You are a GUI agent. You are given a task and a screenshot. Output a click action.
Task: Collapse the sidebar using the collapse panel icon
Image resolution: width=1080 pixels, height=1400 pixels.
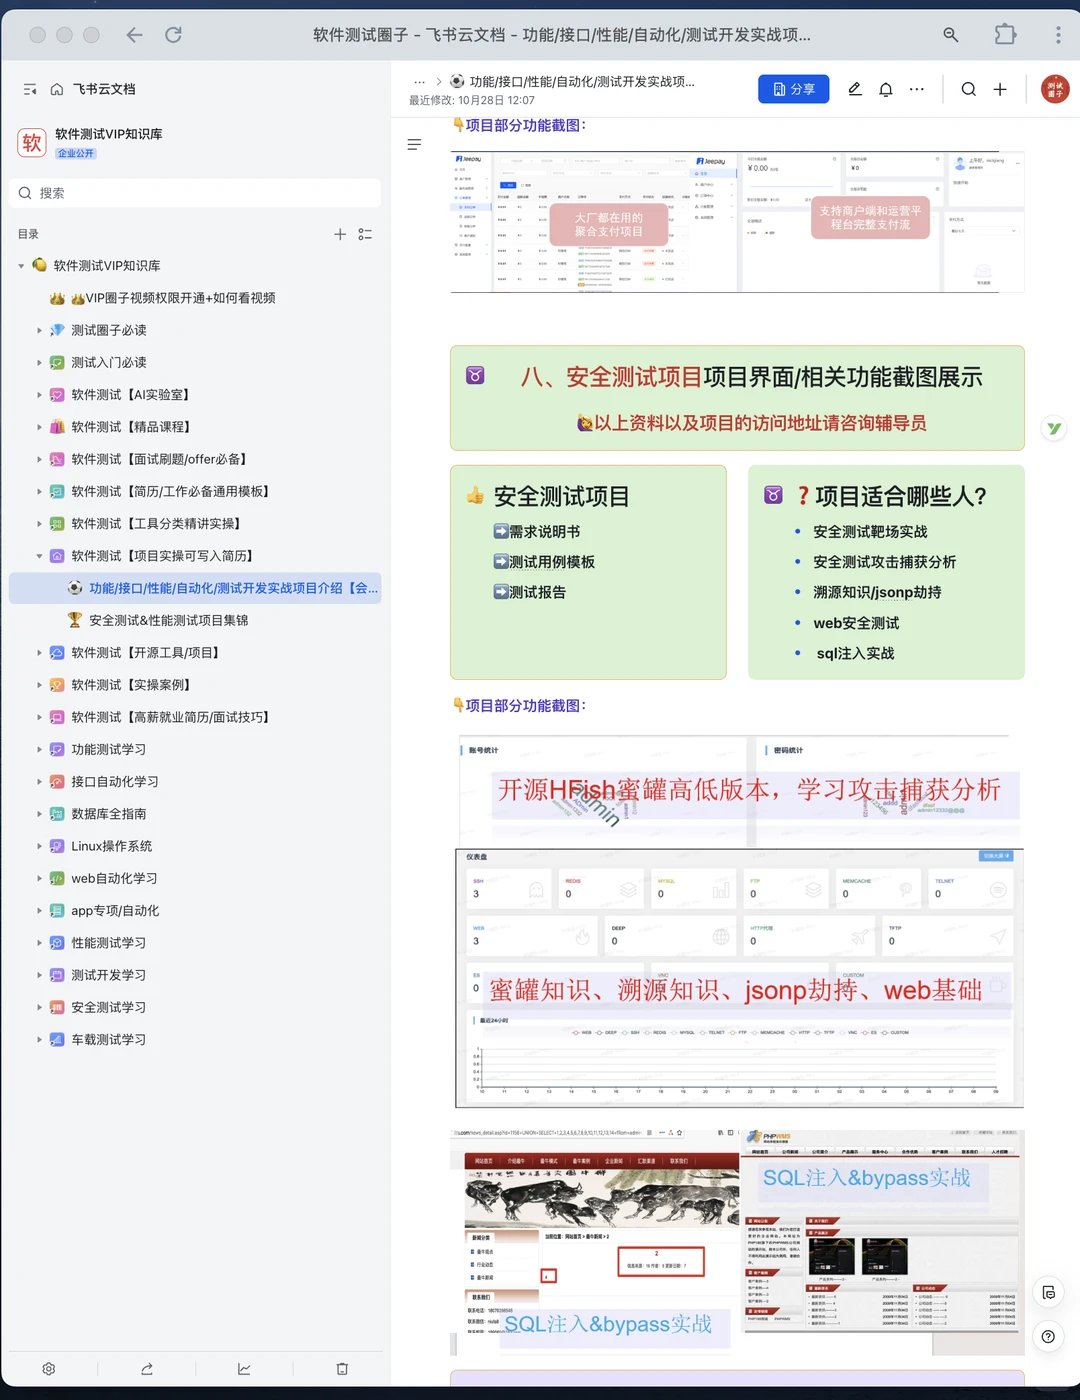(x=30, y=89)
